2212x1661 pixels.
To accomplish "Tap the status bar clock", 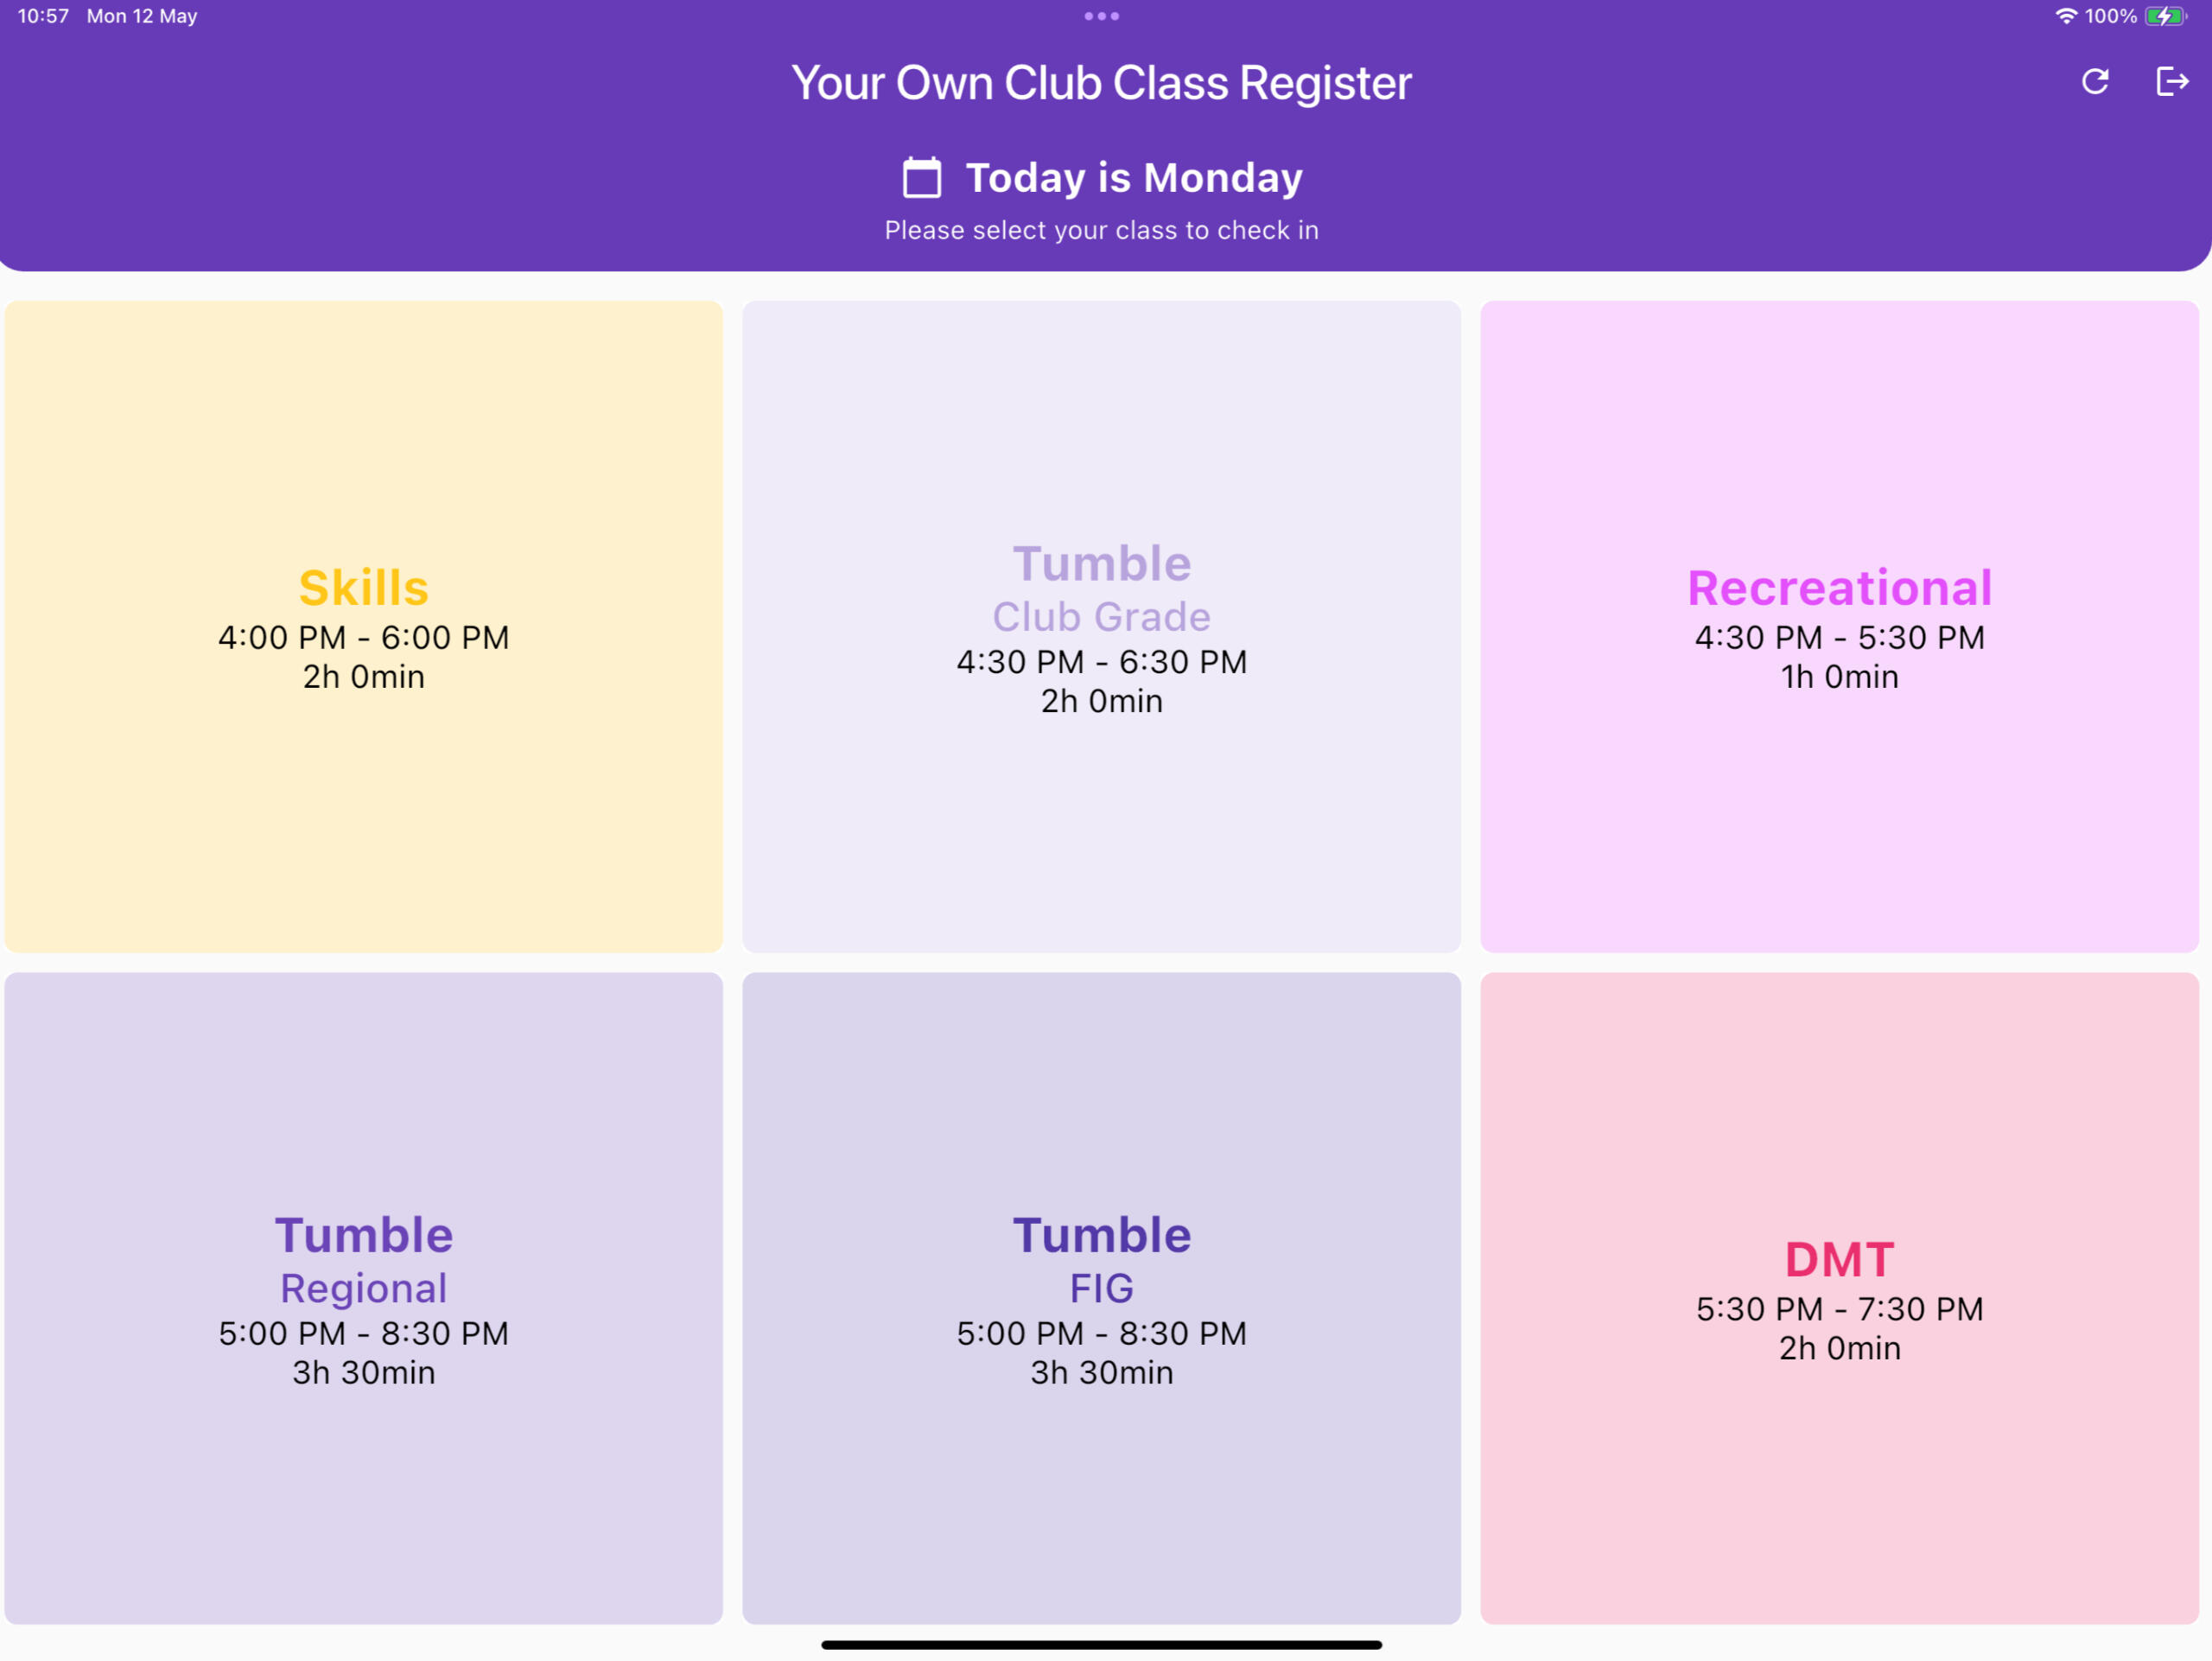I will click(43, 16).
